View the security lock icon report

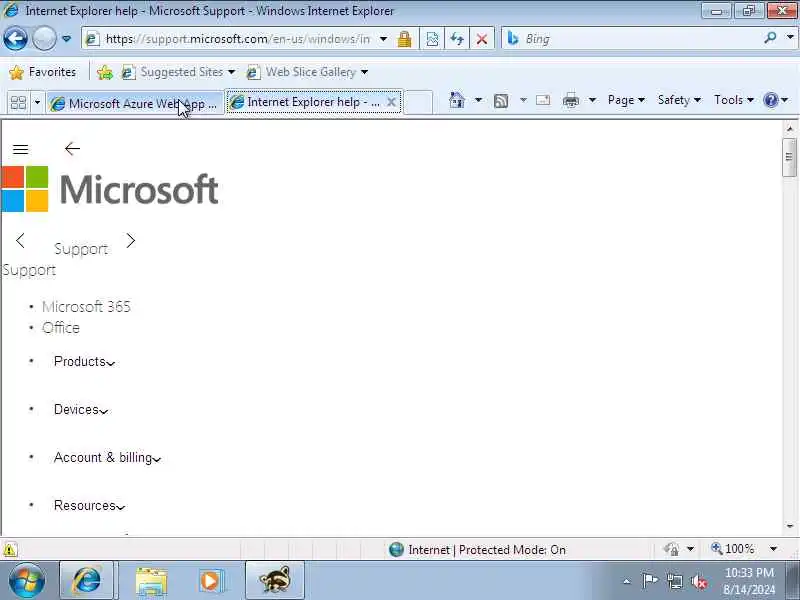[x=404, y=39]
